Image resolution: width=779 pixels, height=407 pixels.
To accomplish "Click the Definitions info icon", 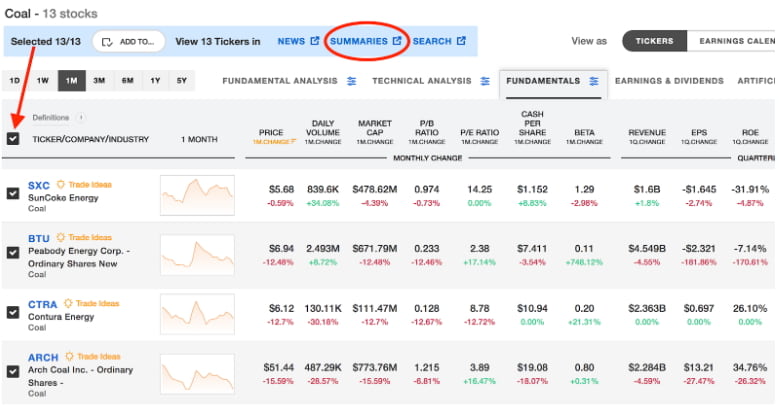I will pyautogui.click(x=81, y=118).
